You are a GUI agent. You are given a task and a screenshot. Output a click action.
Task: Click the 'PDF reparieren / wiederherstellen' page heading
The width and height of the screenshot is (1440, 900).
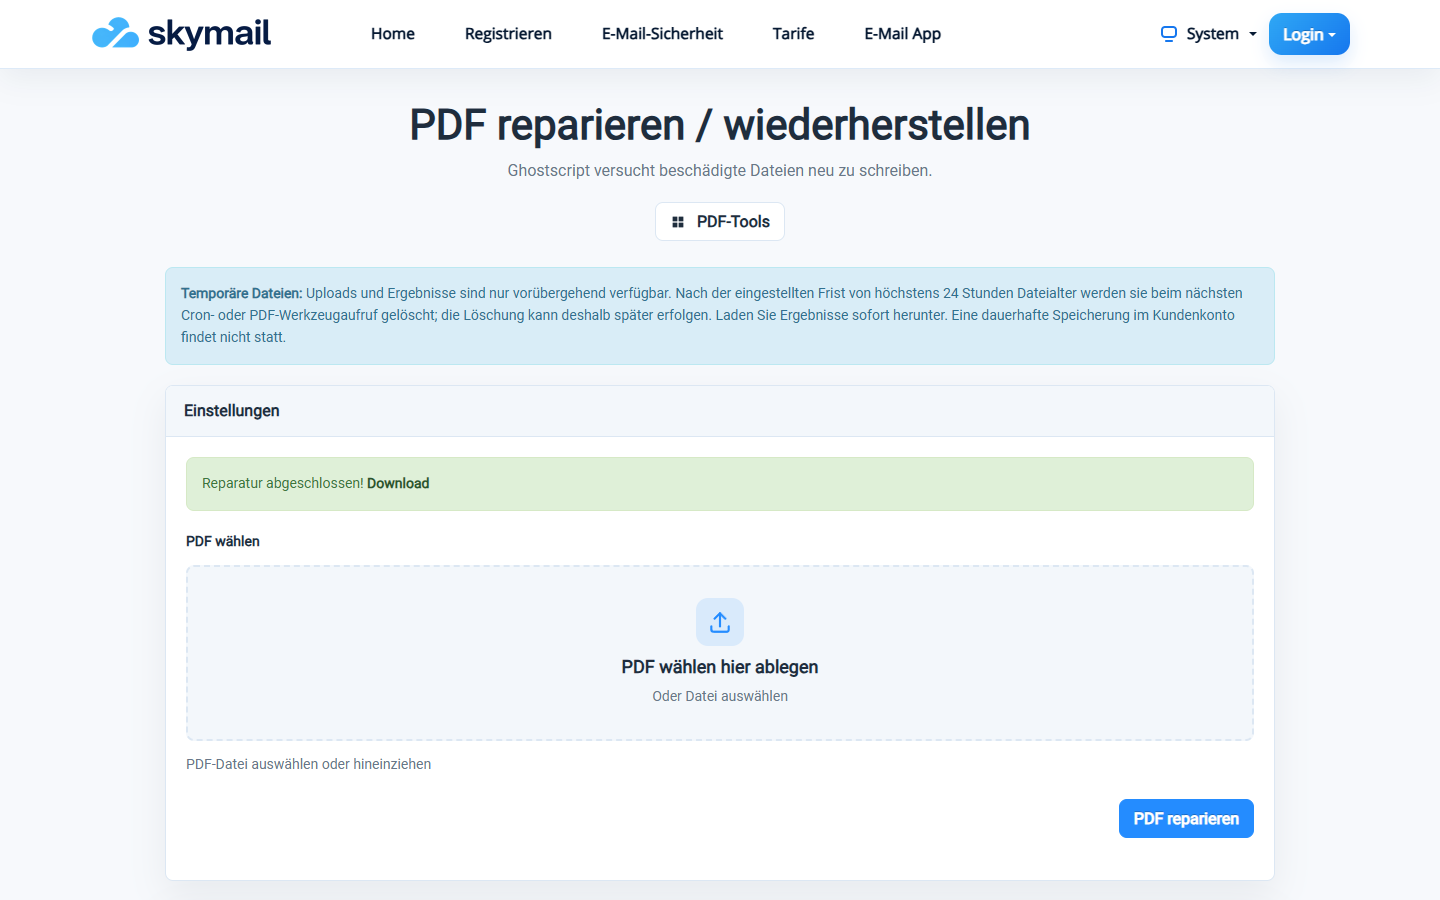720,126
